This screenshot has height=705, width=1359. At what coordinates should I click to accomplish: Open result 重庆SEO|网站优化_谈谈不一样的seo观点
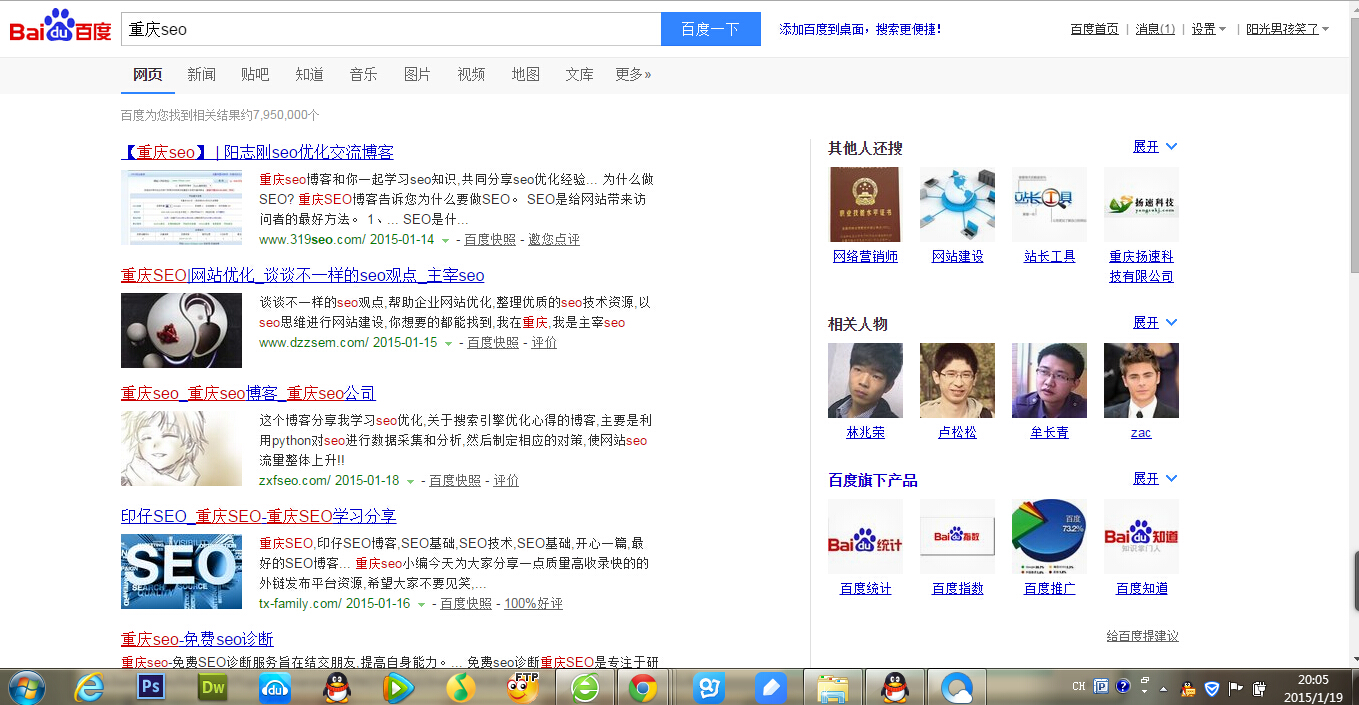point(302,275)
